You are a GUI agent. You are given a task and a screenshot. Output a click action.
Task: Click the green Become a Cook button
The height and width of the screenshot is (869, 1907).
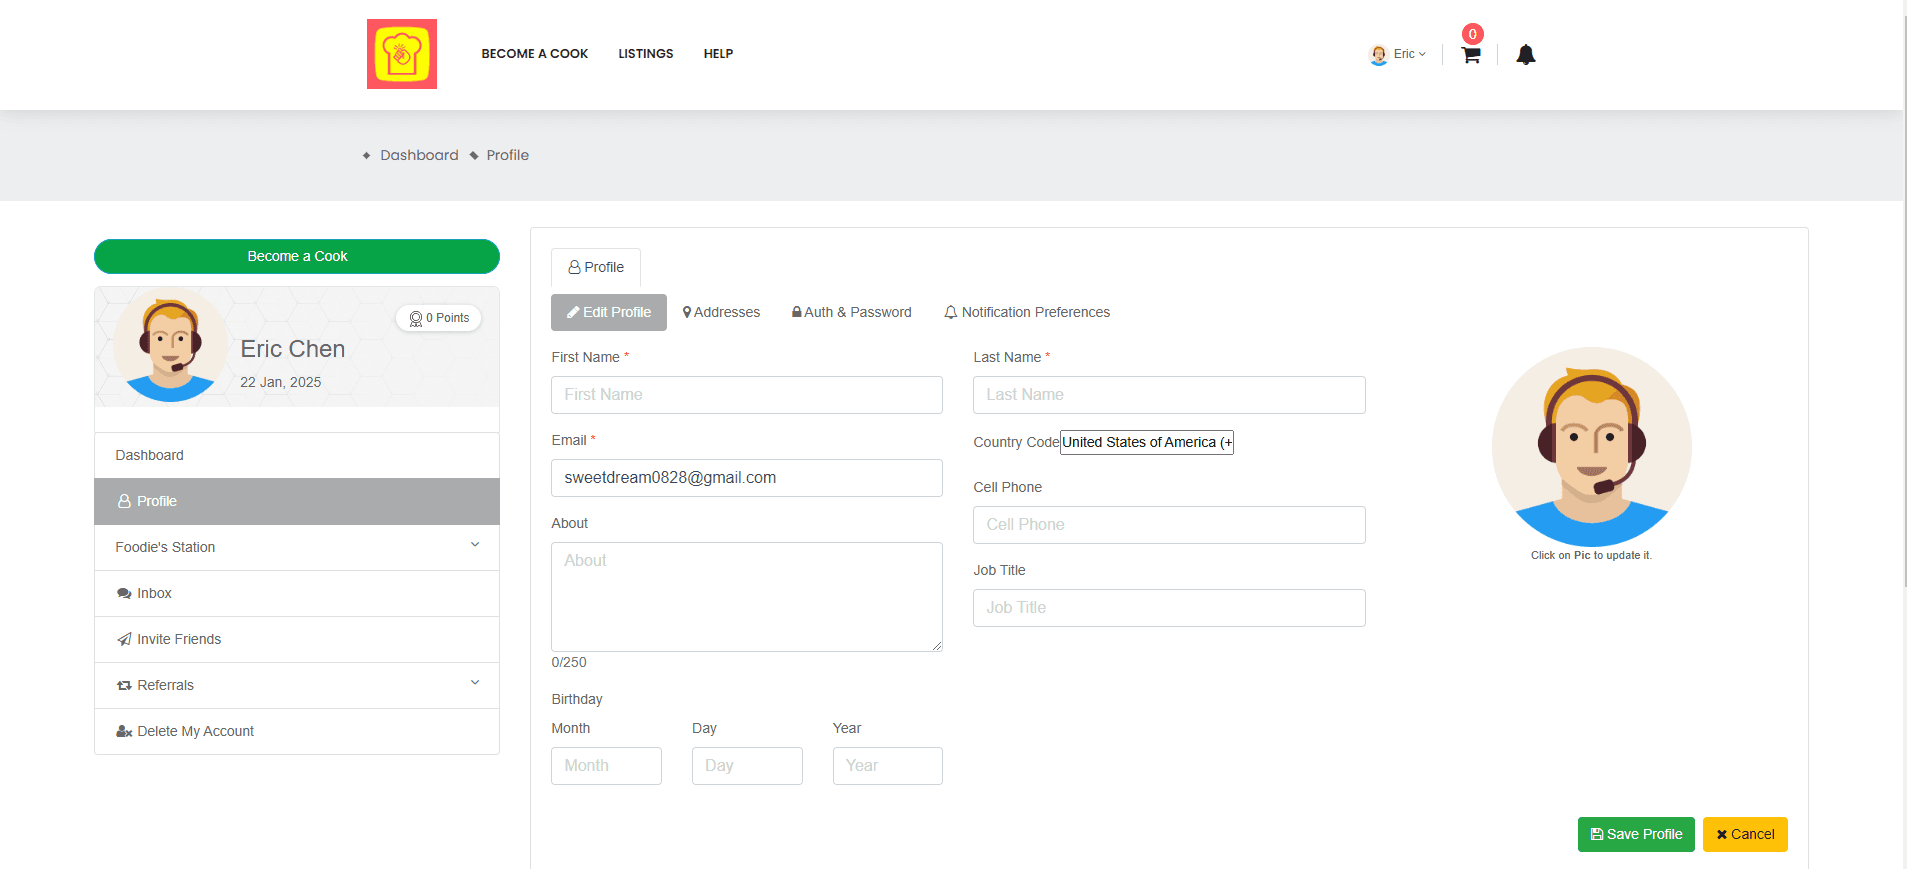297,256
